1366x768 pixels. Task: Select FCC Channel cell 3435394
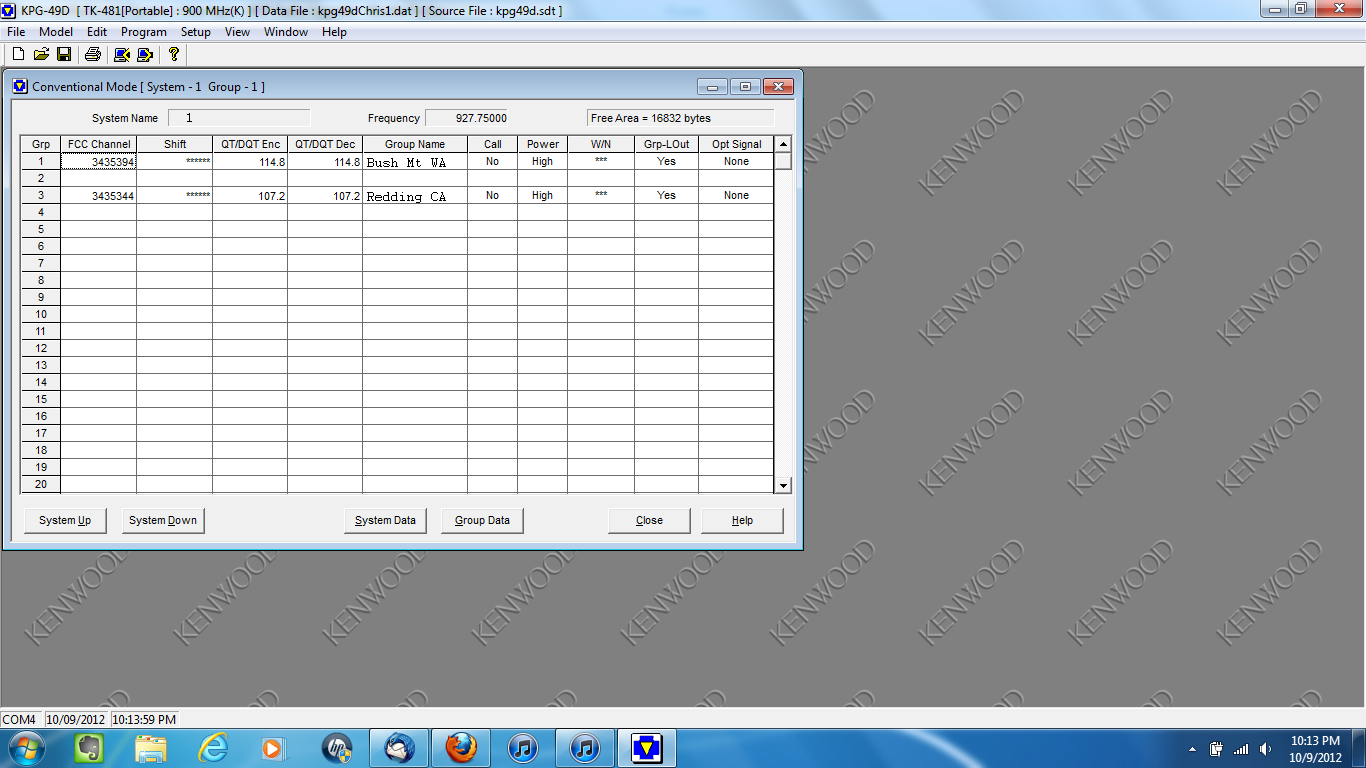(99, 162)
